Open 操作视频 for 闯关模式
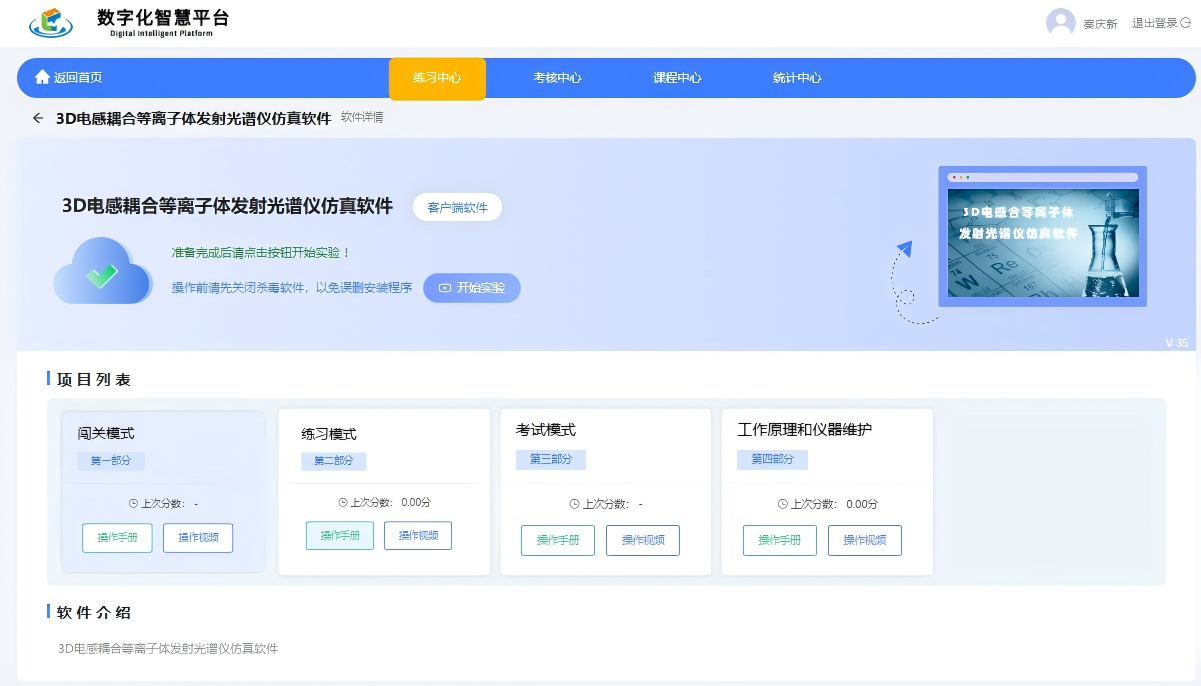Viewport: 1201px width, 686px height. click(198, 538)
